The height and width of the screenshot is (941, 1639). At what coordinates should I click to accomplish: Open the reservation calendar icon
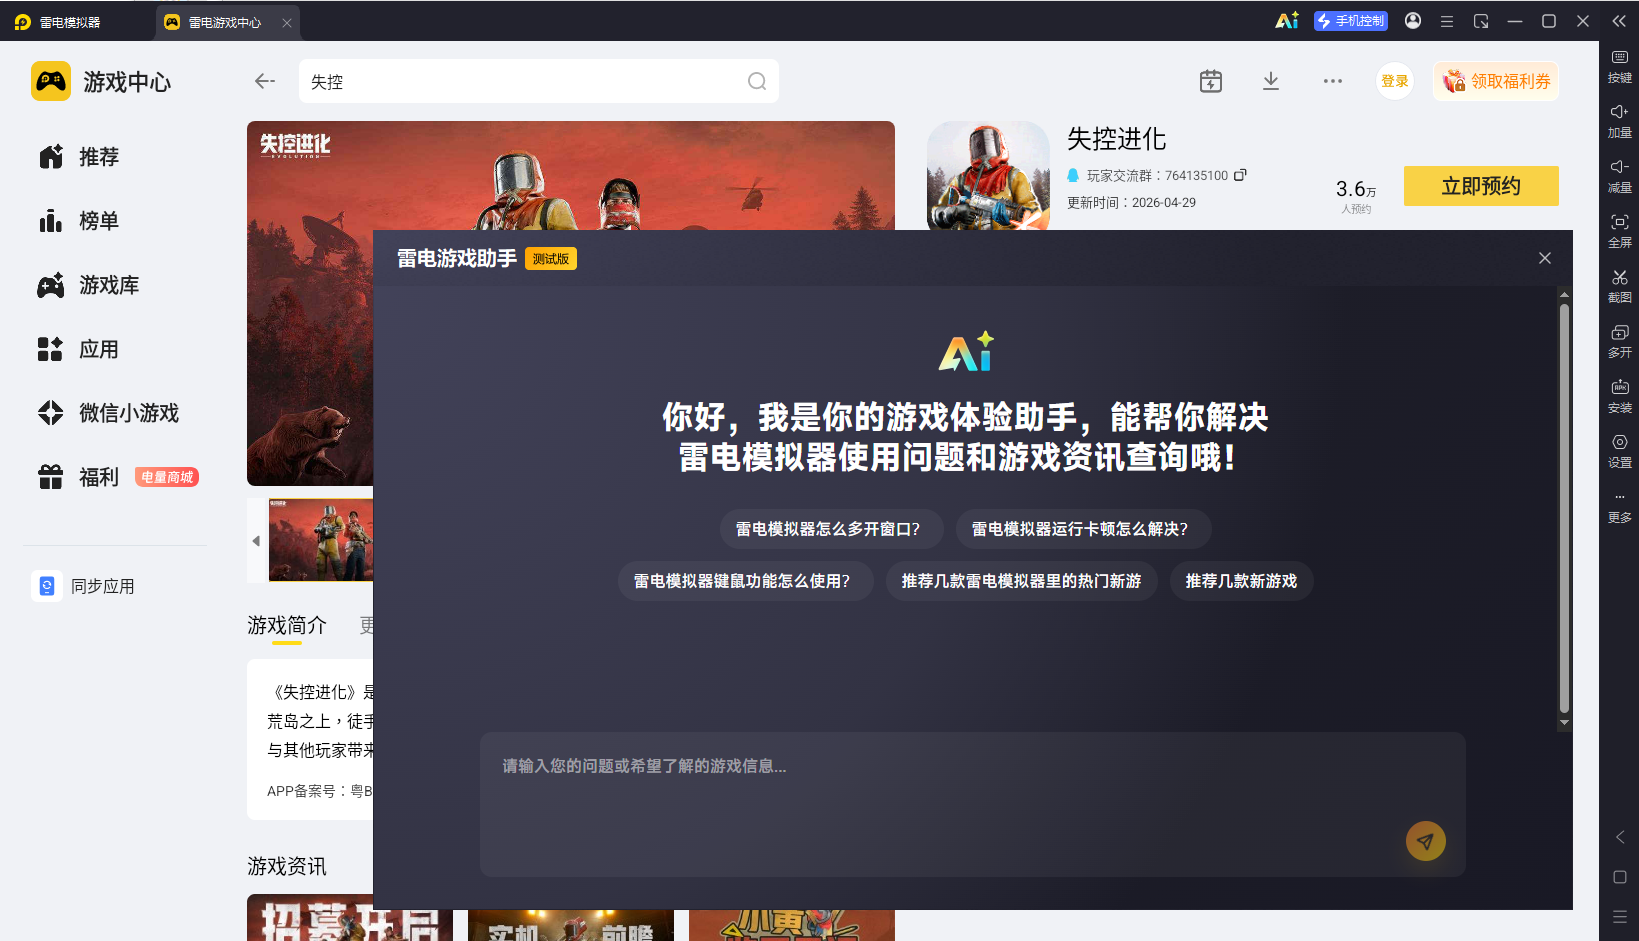point(1211,81)
